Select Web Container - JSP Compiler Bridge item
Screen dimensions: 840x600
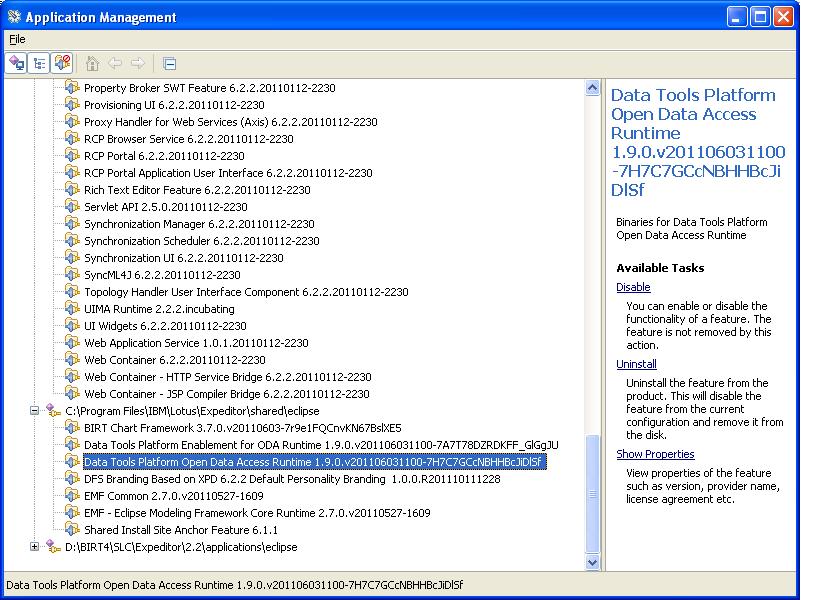tap(227, 394)
